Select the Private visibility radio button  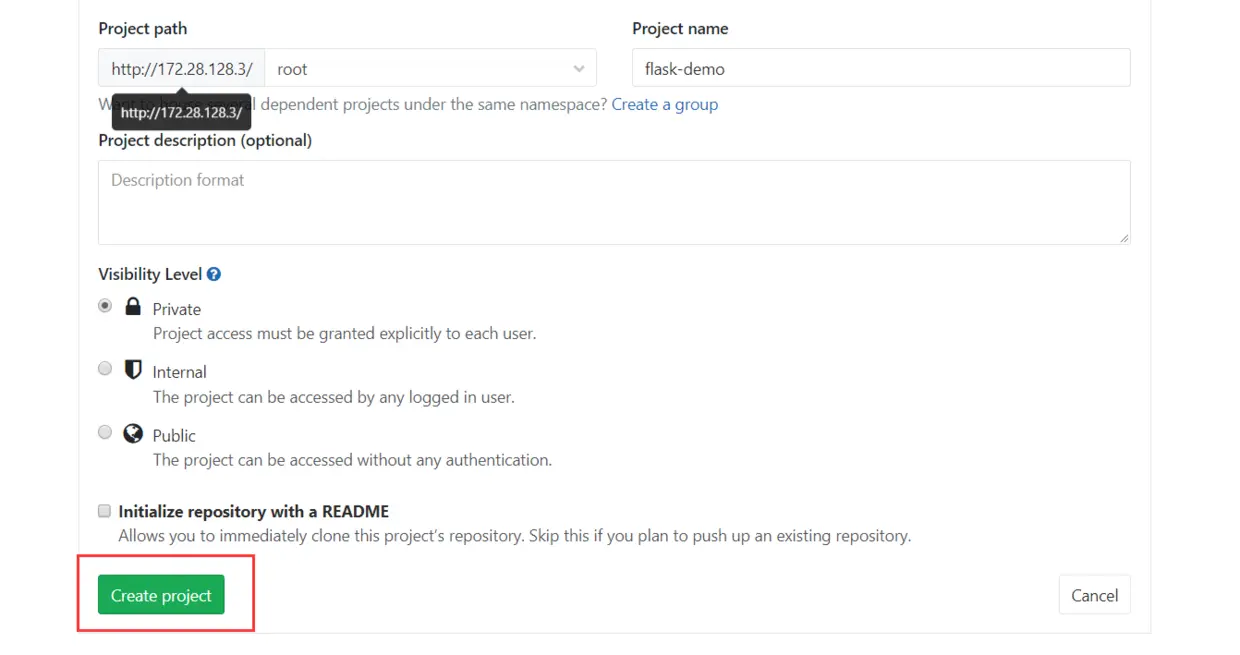(x=105, y=307)
